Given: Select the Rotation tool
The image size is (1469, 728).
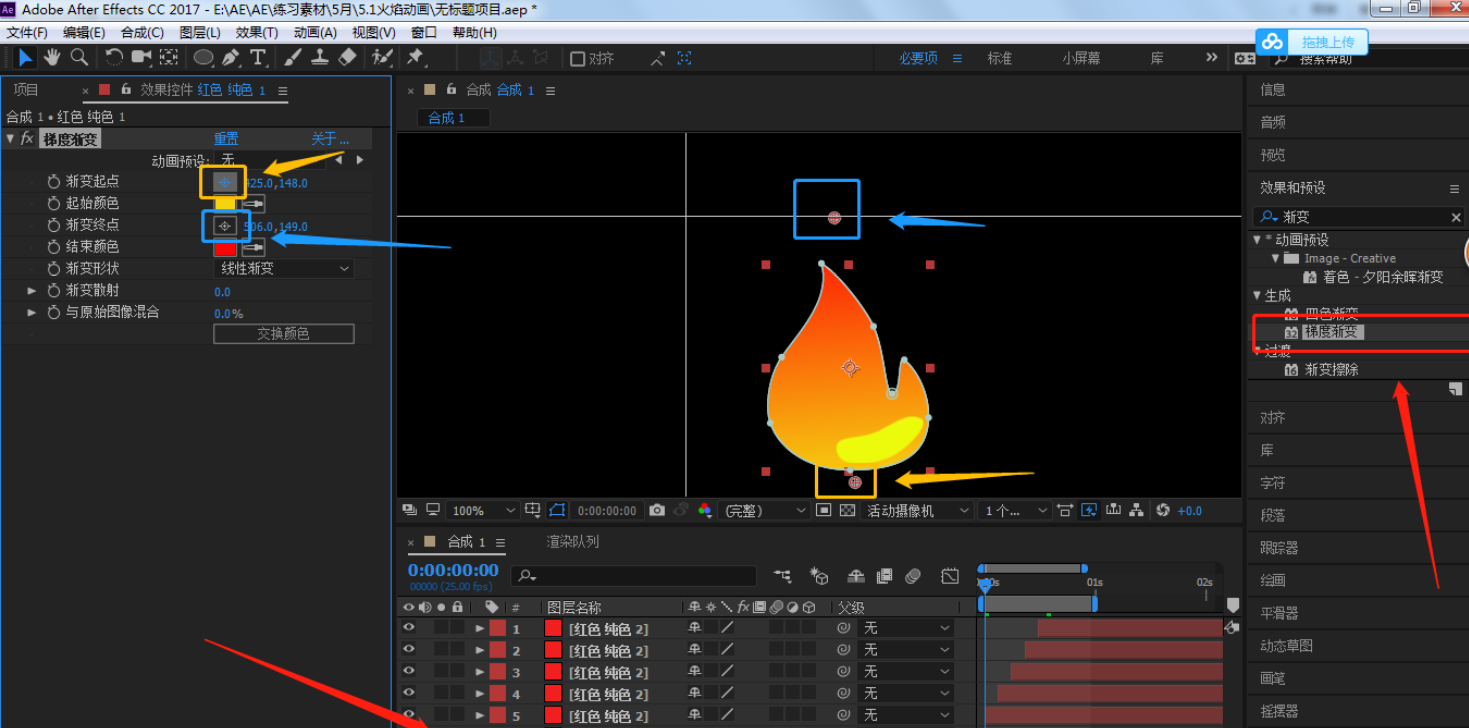Looking at the screenshot, I should [114, 58].
